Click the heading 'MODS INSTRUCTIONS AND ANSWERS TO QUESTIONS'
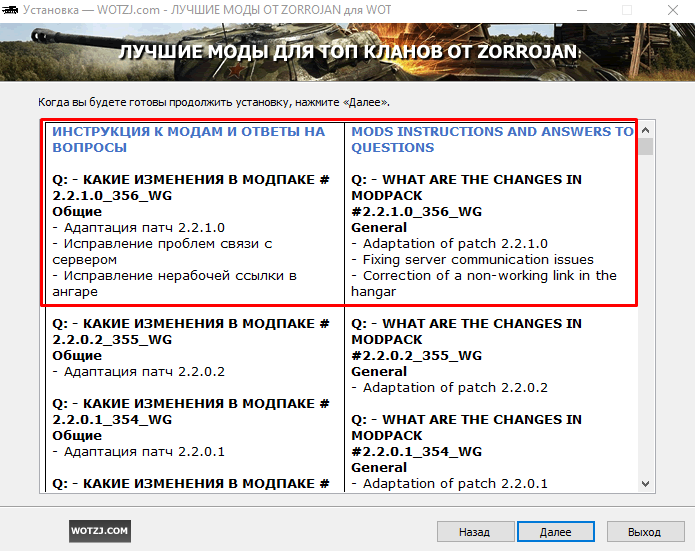695x551 pixels. pyautogui.click(x=492, y=139)
